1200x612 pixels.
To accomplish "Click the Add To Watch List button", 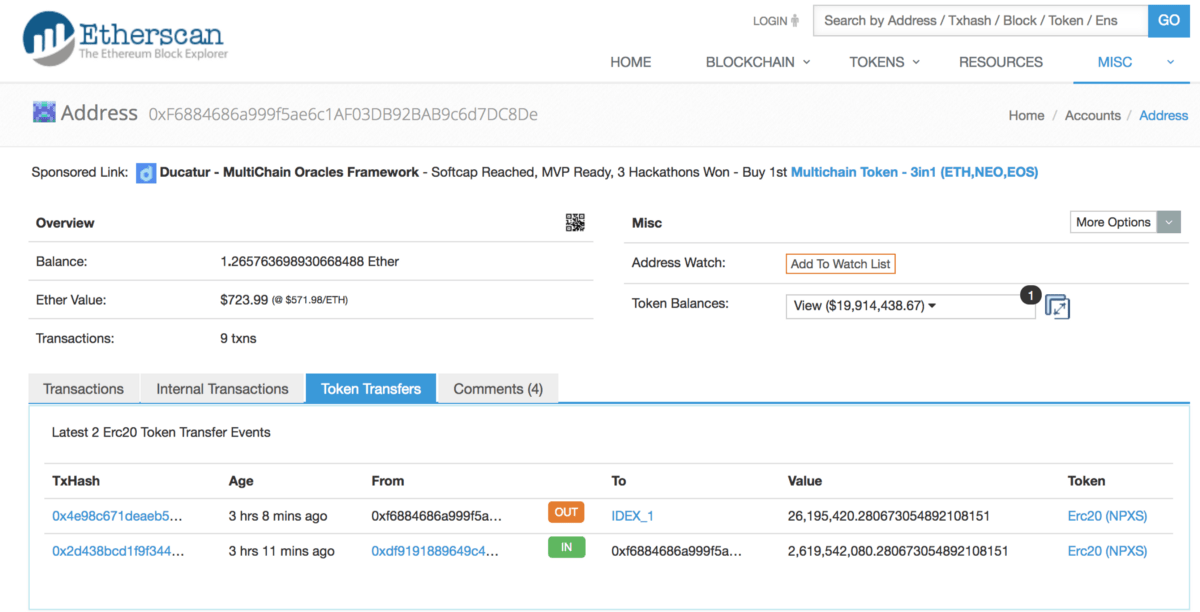I will click(x=840, y=264).
